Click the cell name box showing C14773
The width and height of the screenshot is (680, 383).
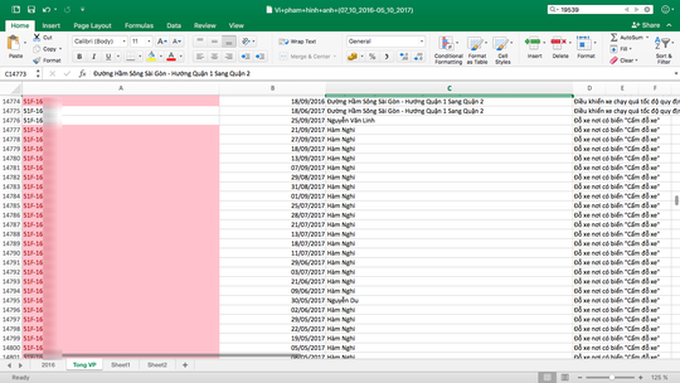pos(19,74)
